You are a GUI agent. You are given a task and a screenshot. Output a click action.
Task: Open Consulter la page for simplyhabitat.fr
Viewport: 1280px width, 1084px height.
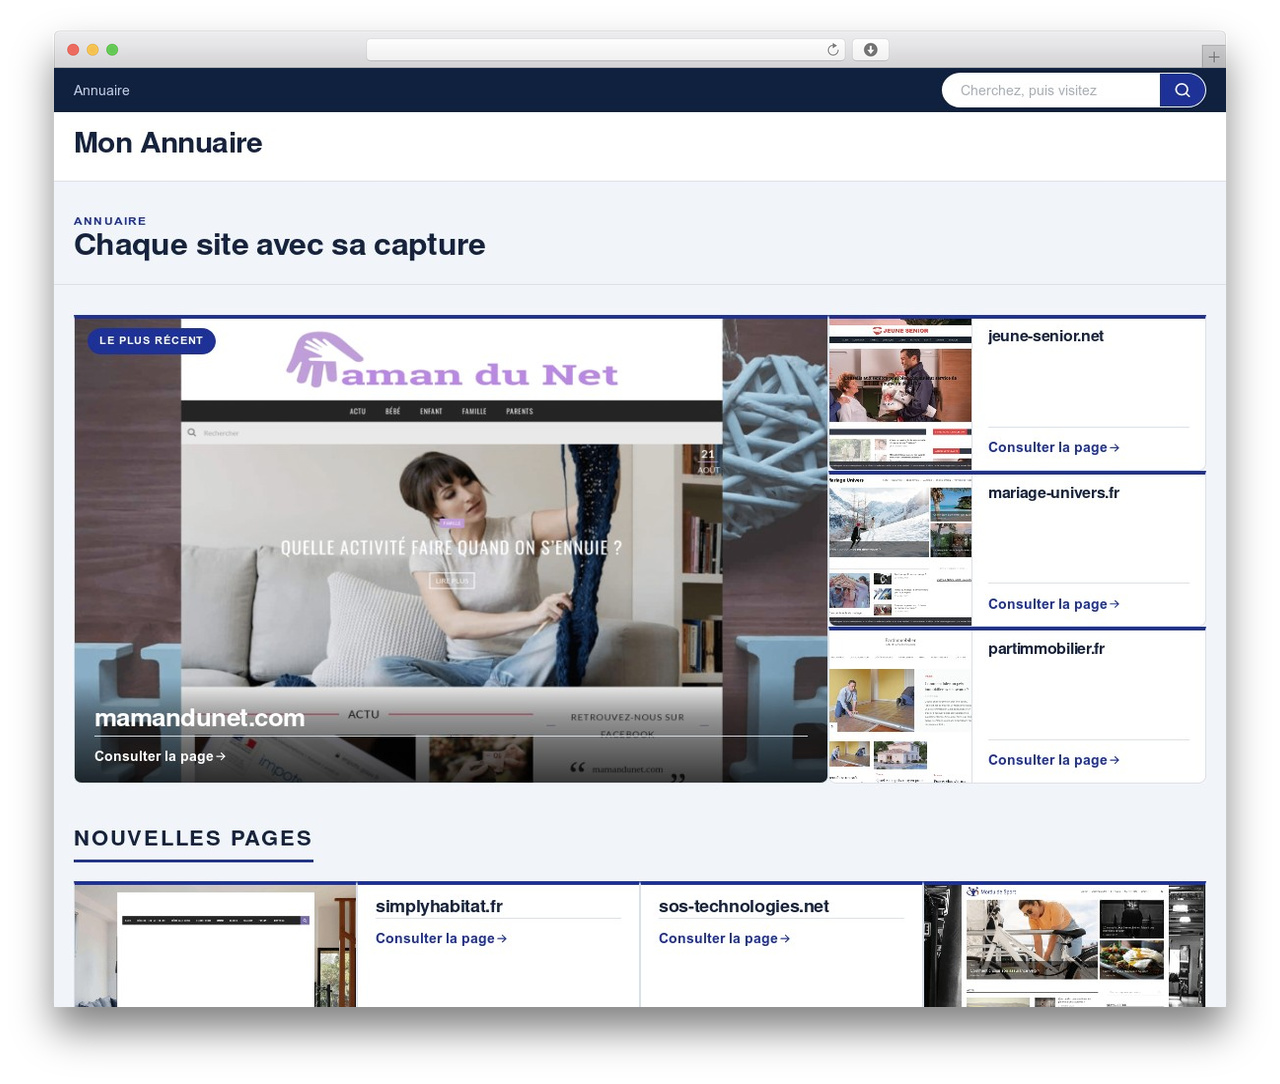tap(441, 938)
